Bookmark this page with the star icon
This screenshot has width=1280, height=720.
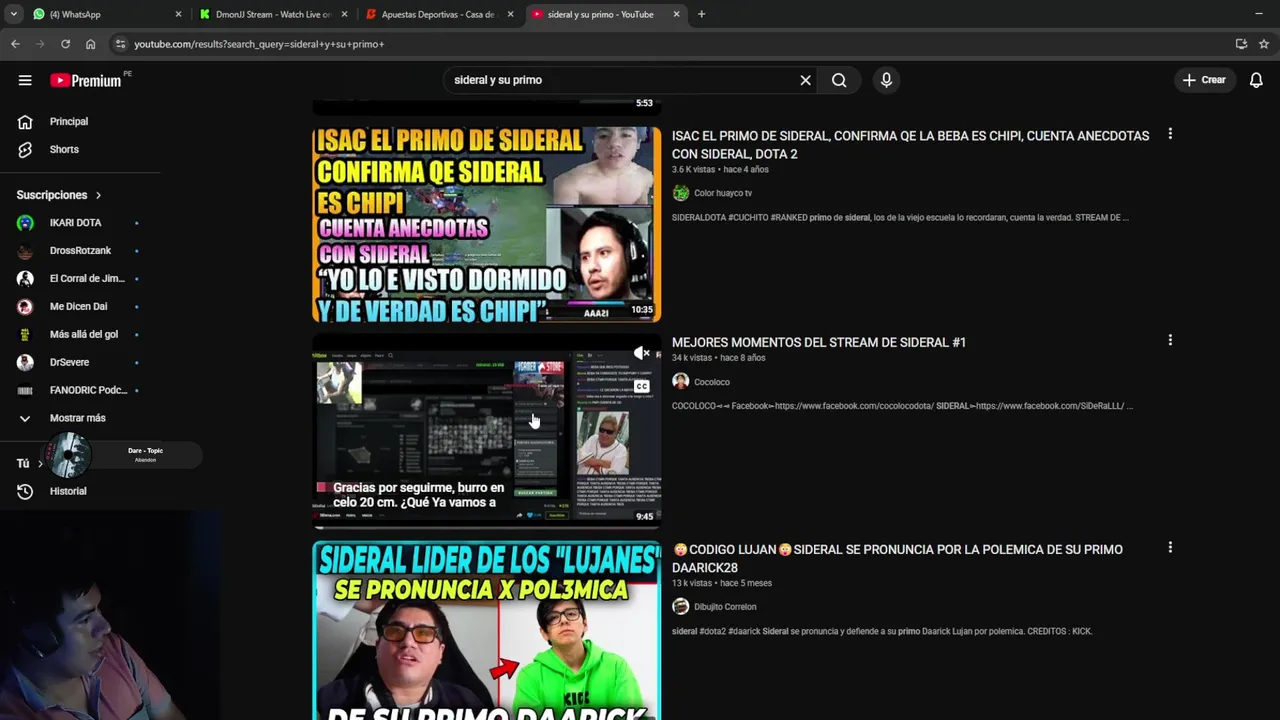click(x=1264, y=44)
